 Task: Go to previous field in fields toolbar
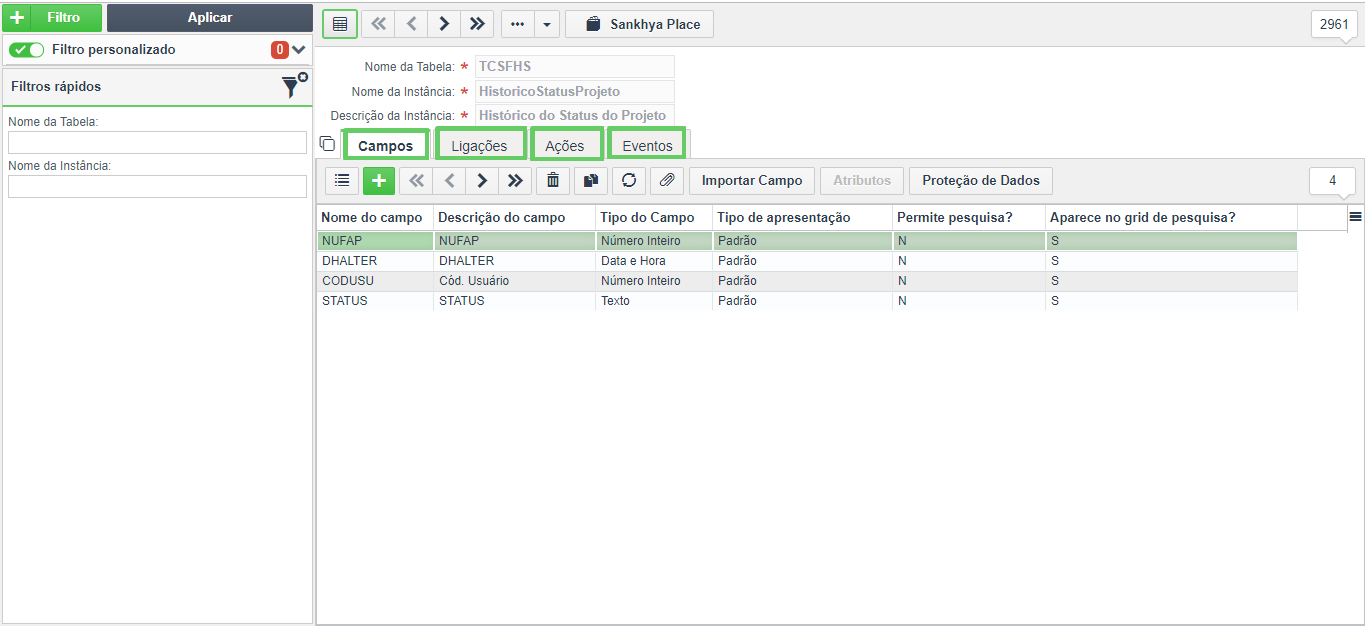pyautogui.click(x=449, y=180)
